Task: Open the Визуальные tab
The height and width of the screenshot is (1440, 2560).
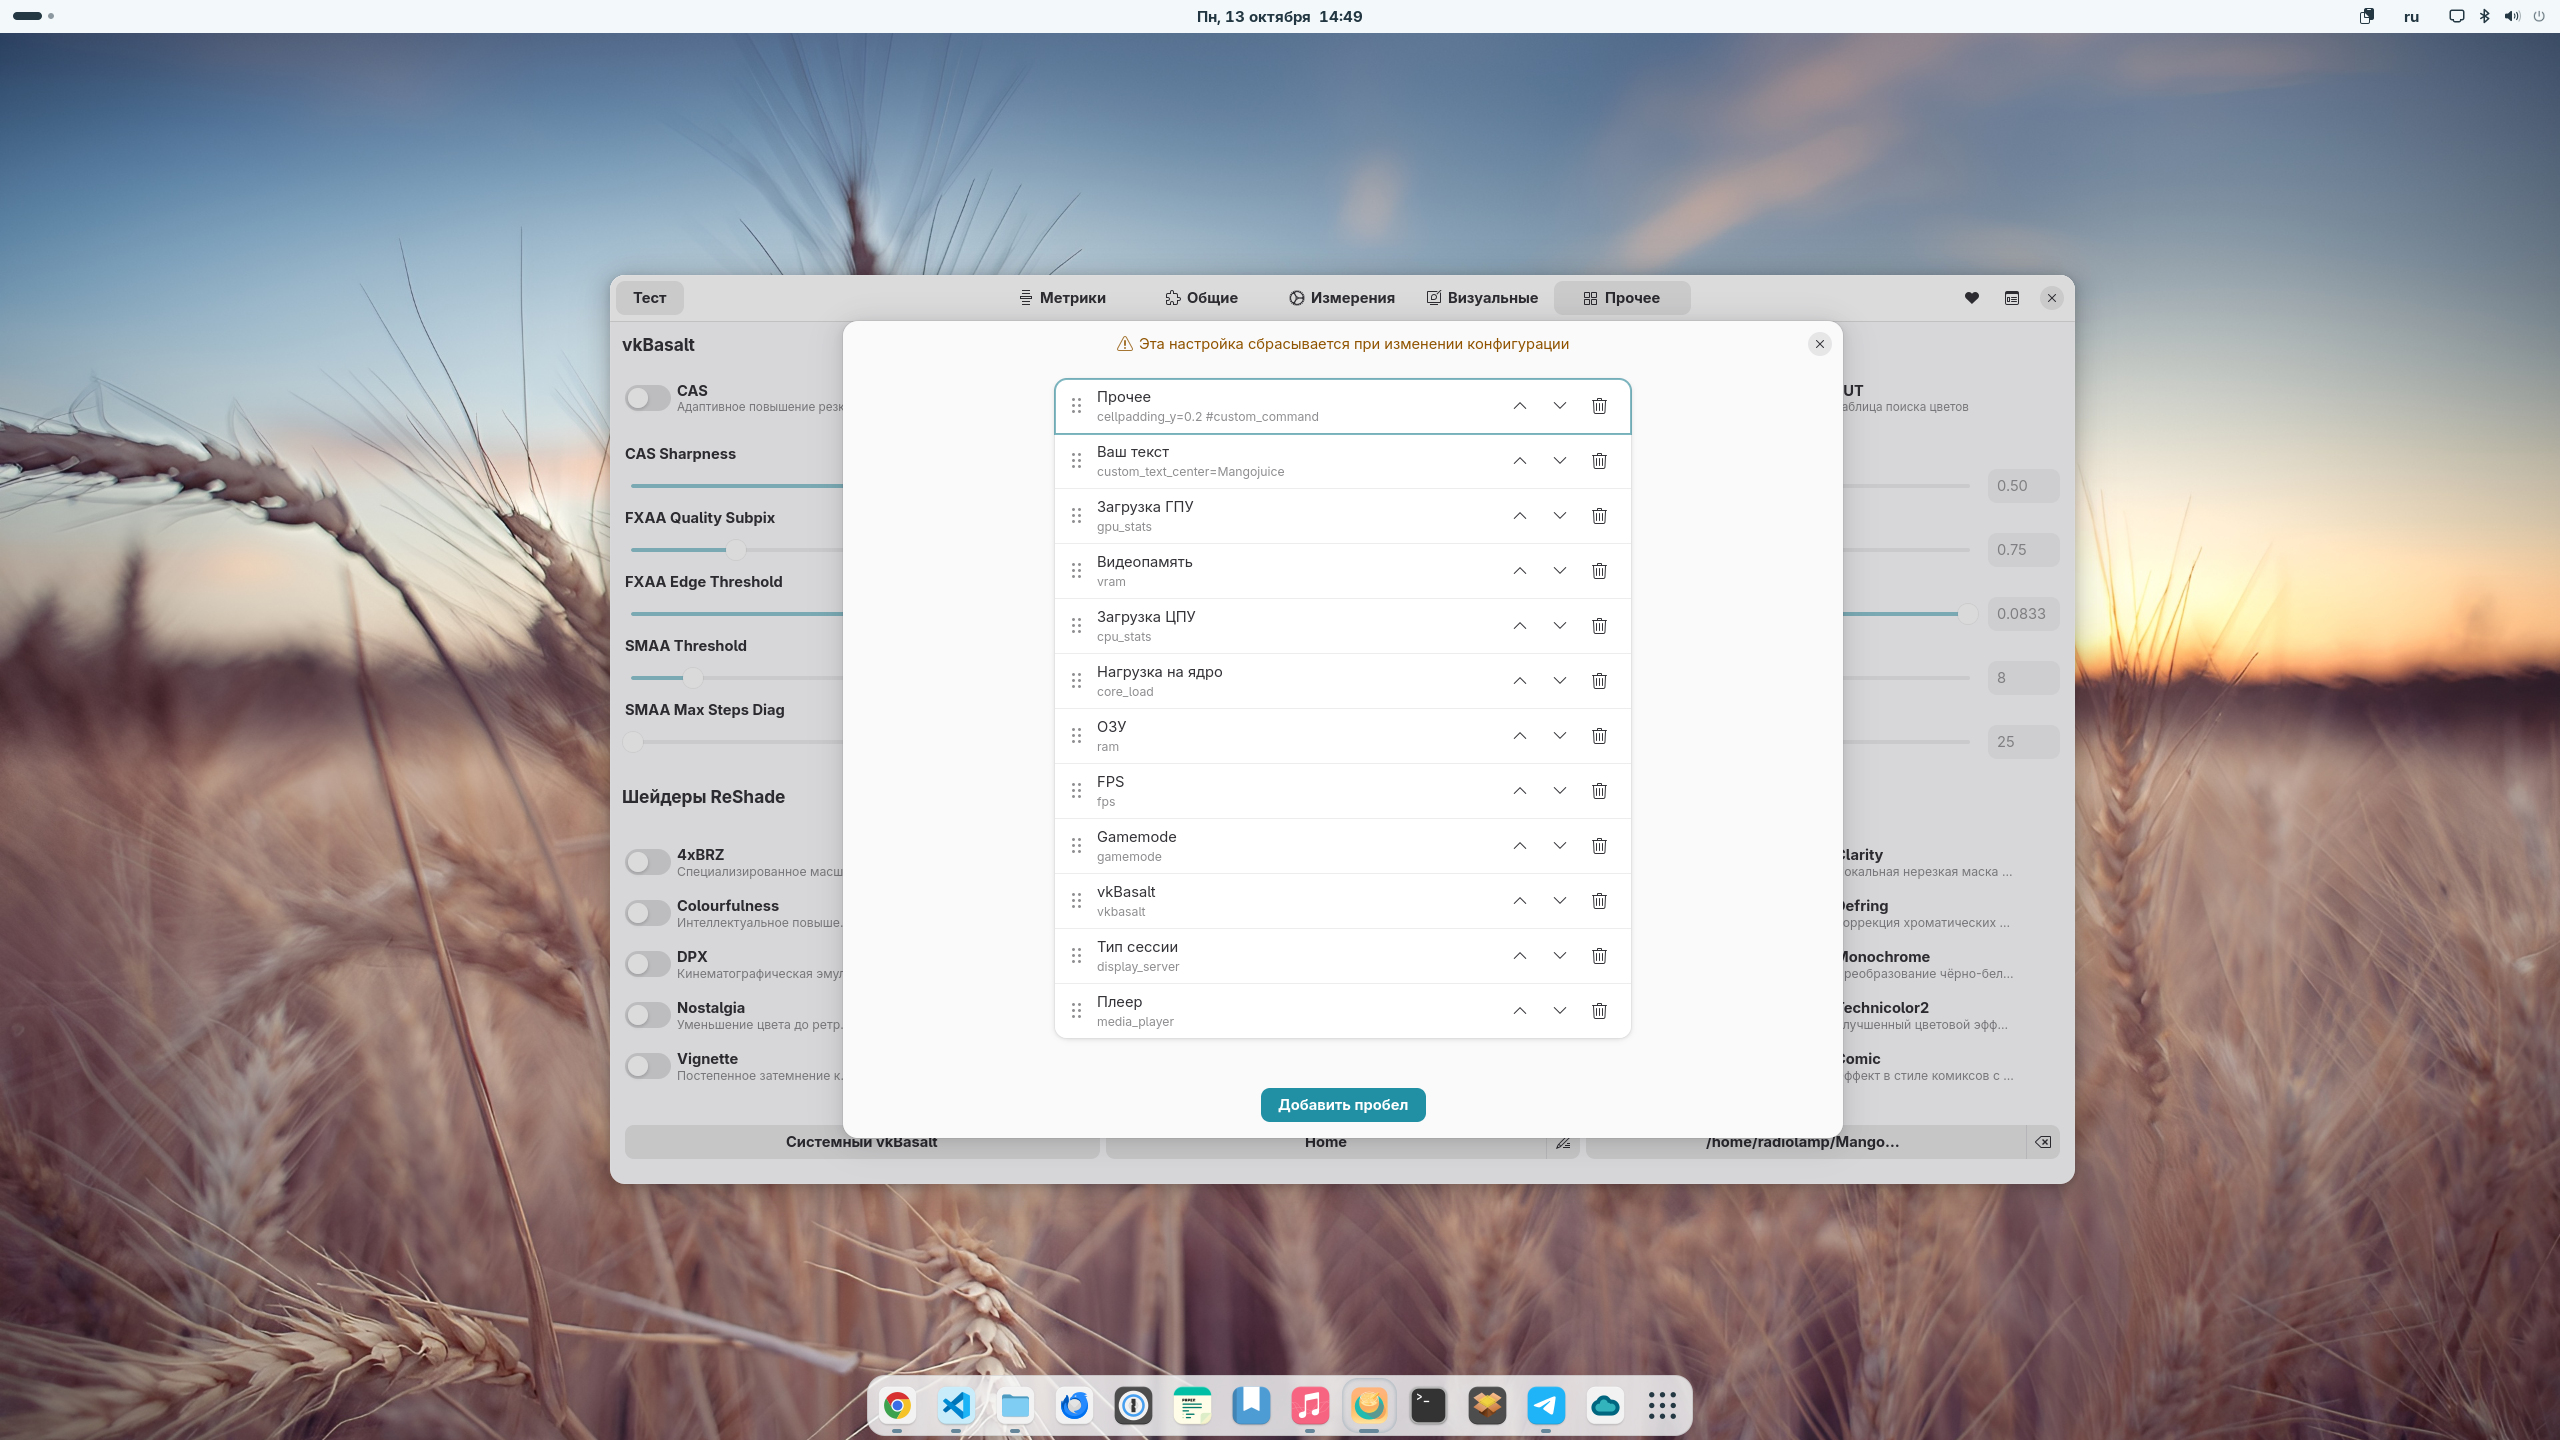Action: click(1482, 298)
